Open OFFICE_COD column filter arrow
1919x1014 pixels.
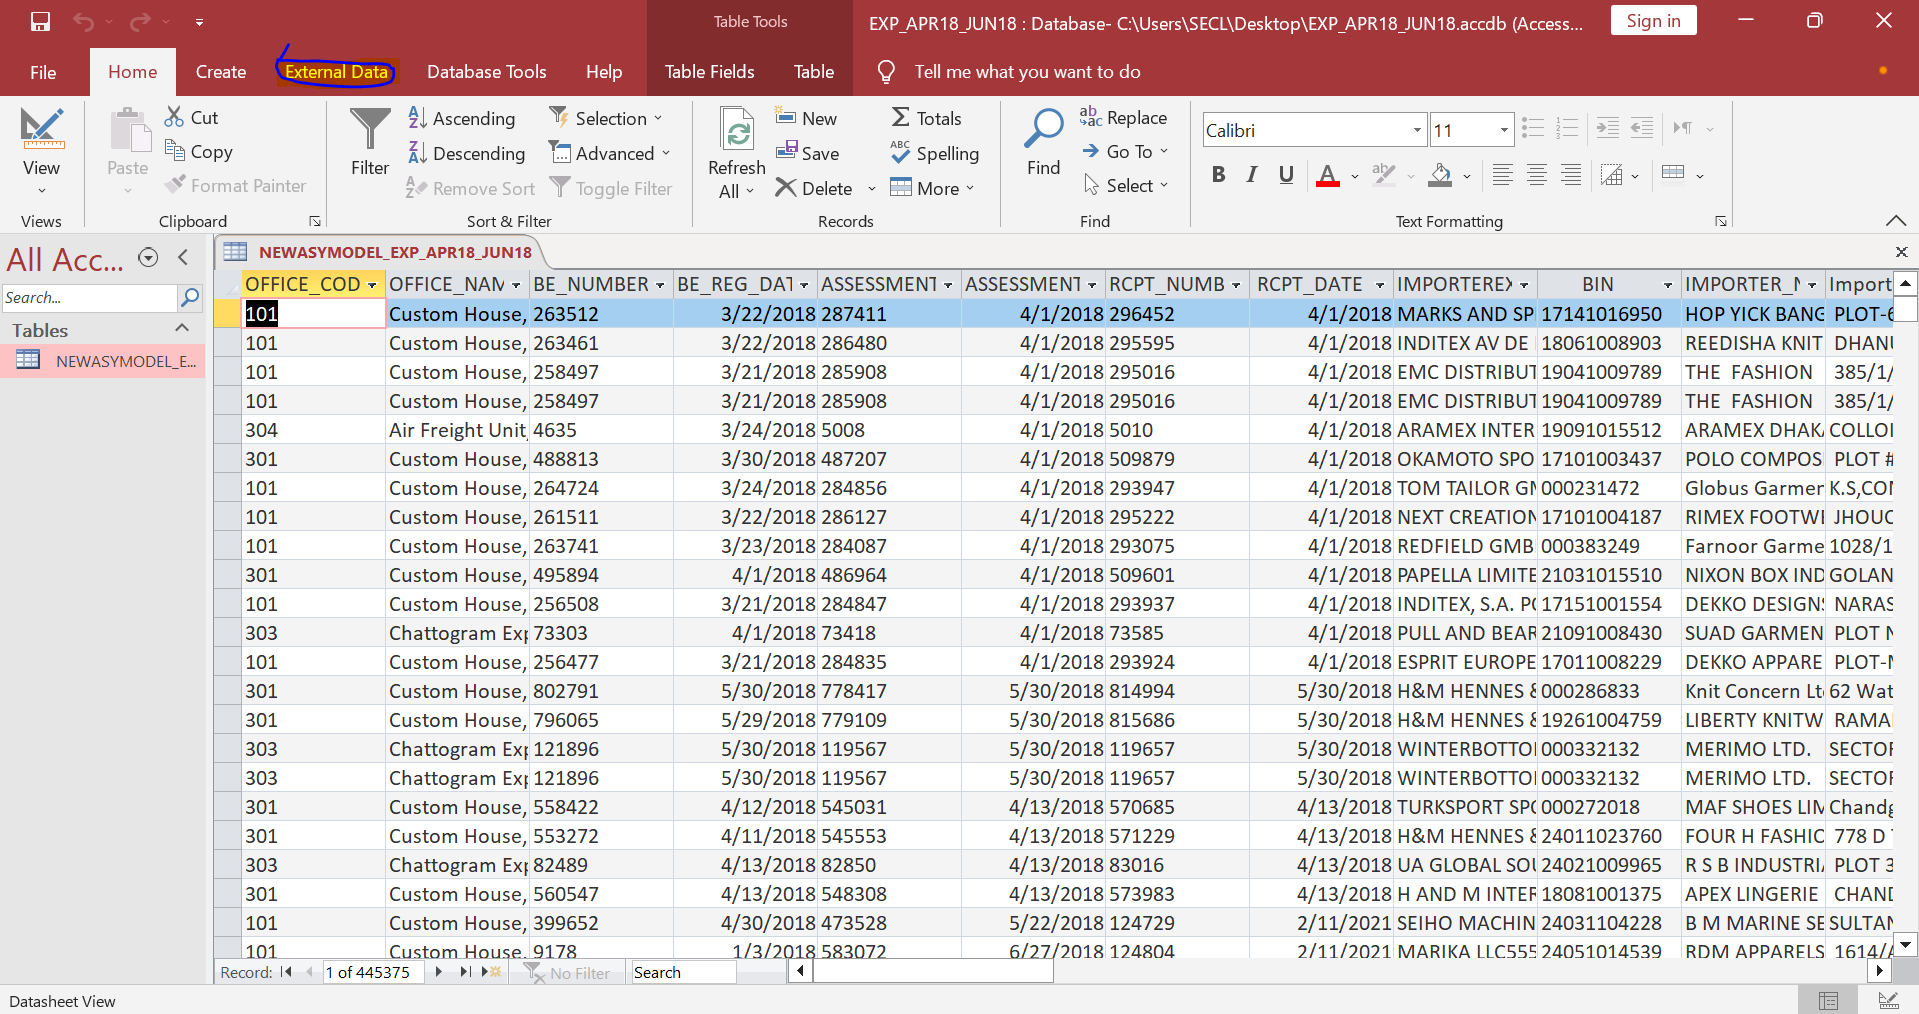pos(372,285)
